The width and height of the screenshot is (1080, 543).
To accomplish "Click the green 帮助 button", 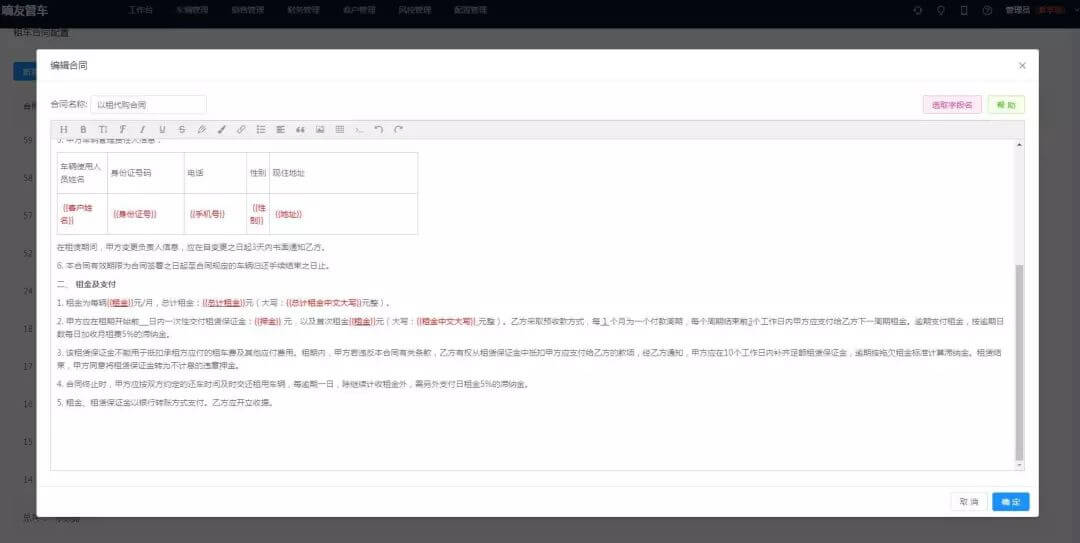I will tap(1006, 105).
